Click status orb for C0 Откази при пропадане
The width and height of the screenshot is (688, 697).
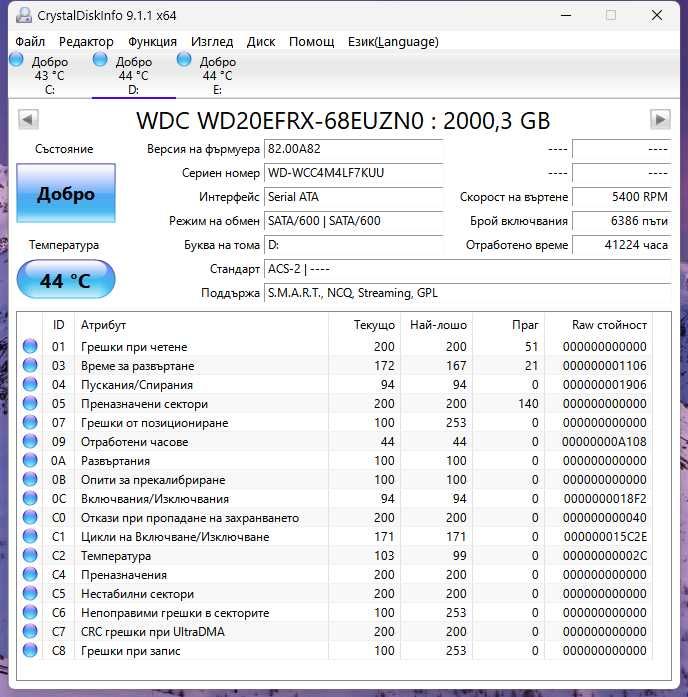[30, 517]
